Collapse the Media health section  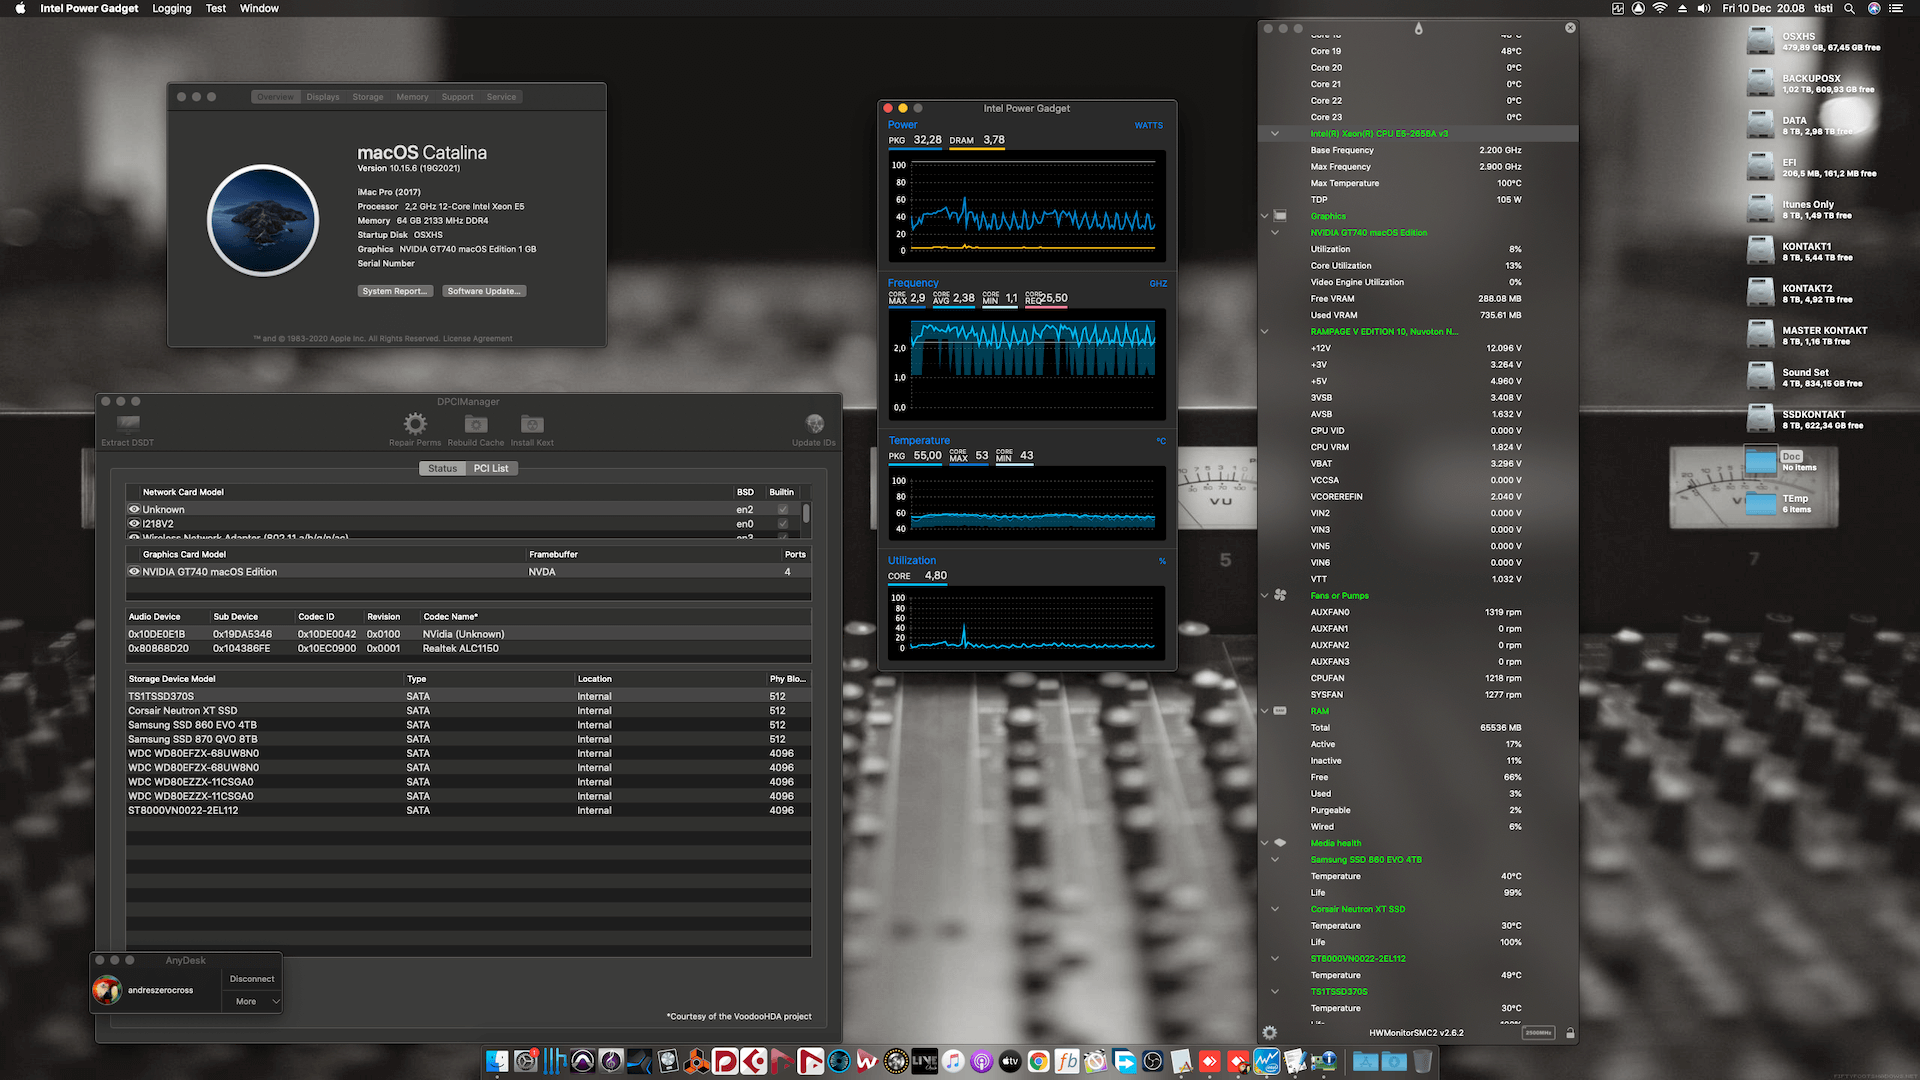[1265, 843]
